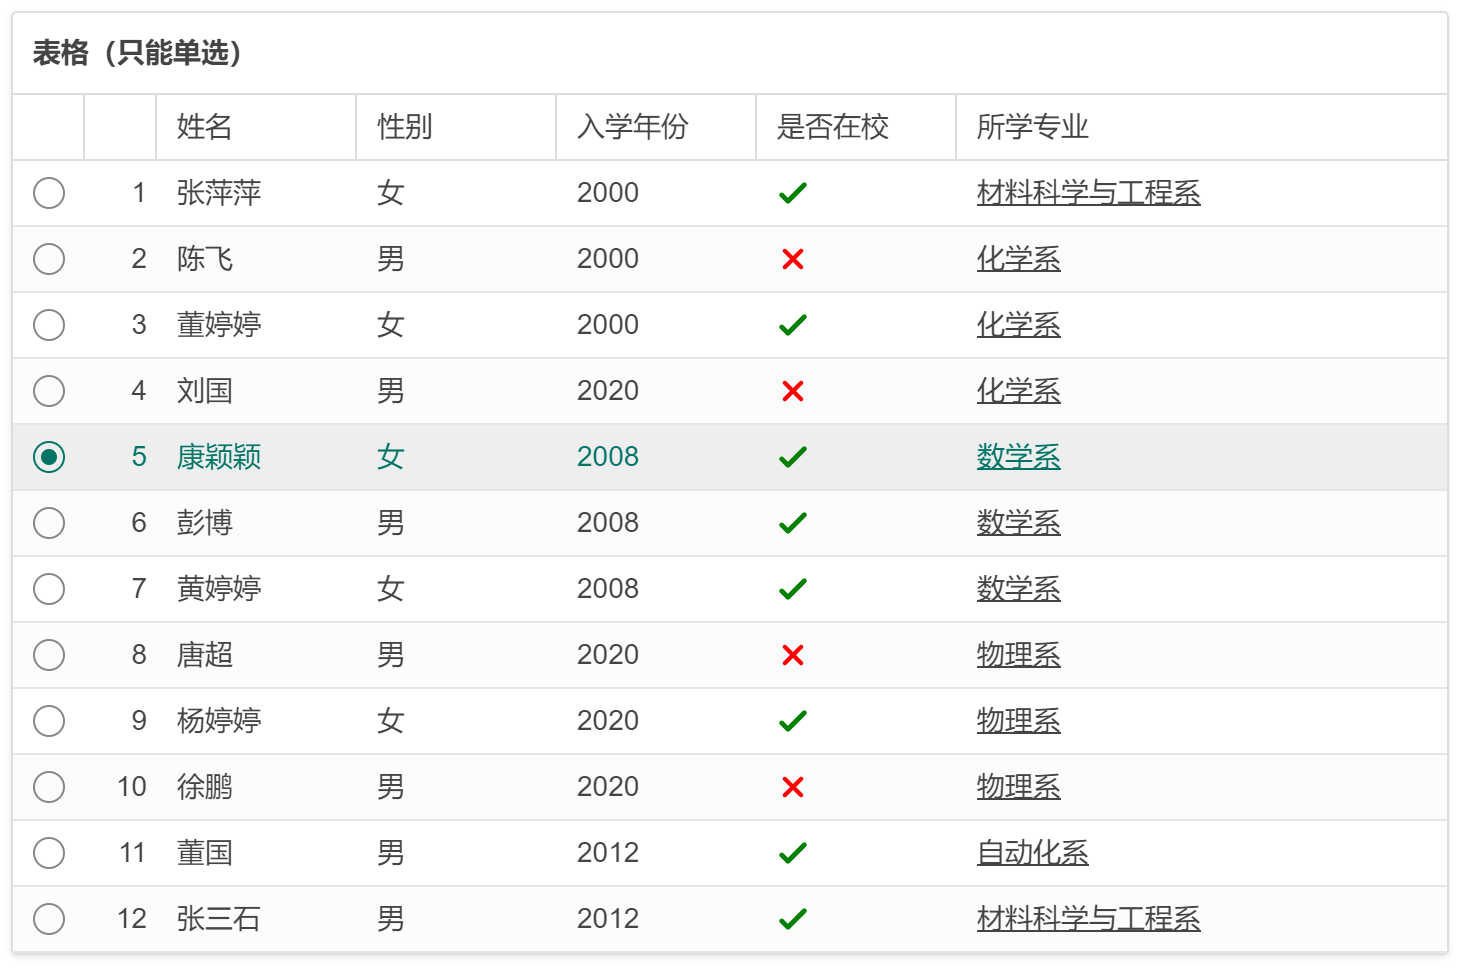The width and height of the screenshot is (1467, 972).
Task: Click red cross icon in 刘国 row
Action: pos(792,391)
